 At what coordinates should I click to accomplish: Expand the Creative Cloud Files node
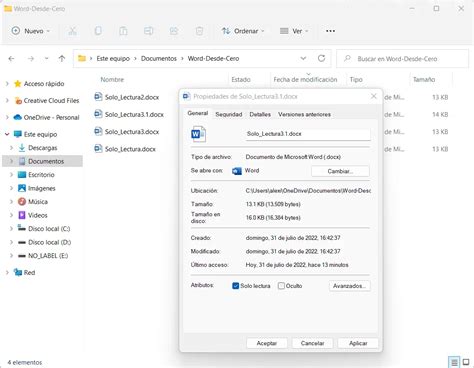tap(7, 101)
